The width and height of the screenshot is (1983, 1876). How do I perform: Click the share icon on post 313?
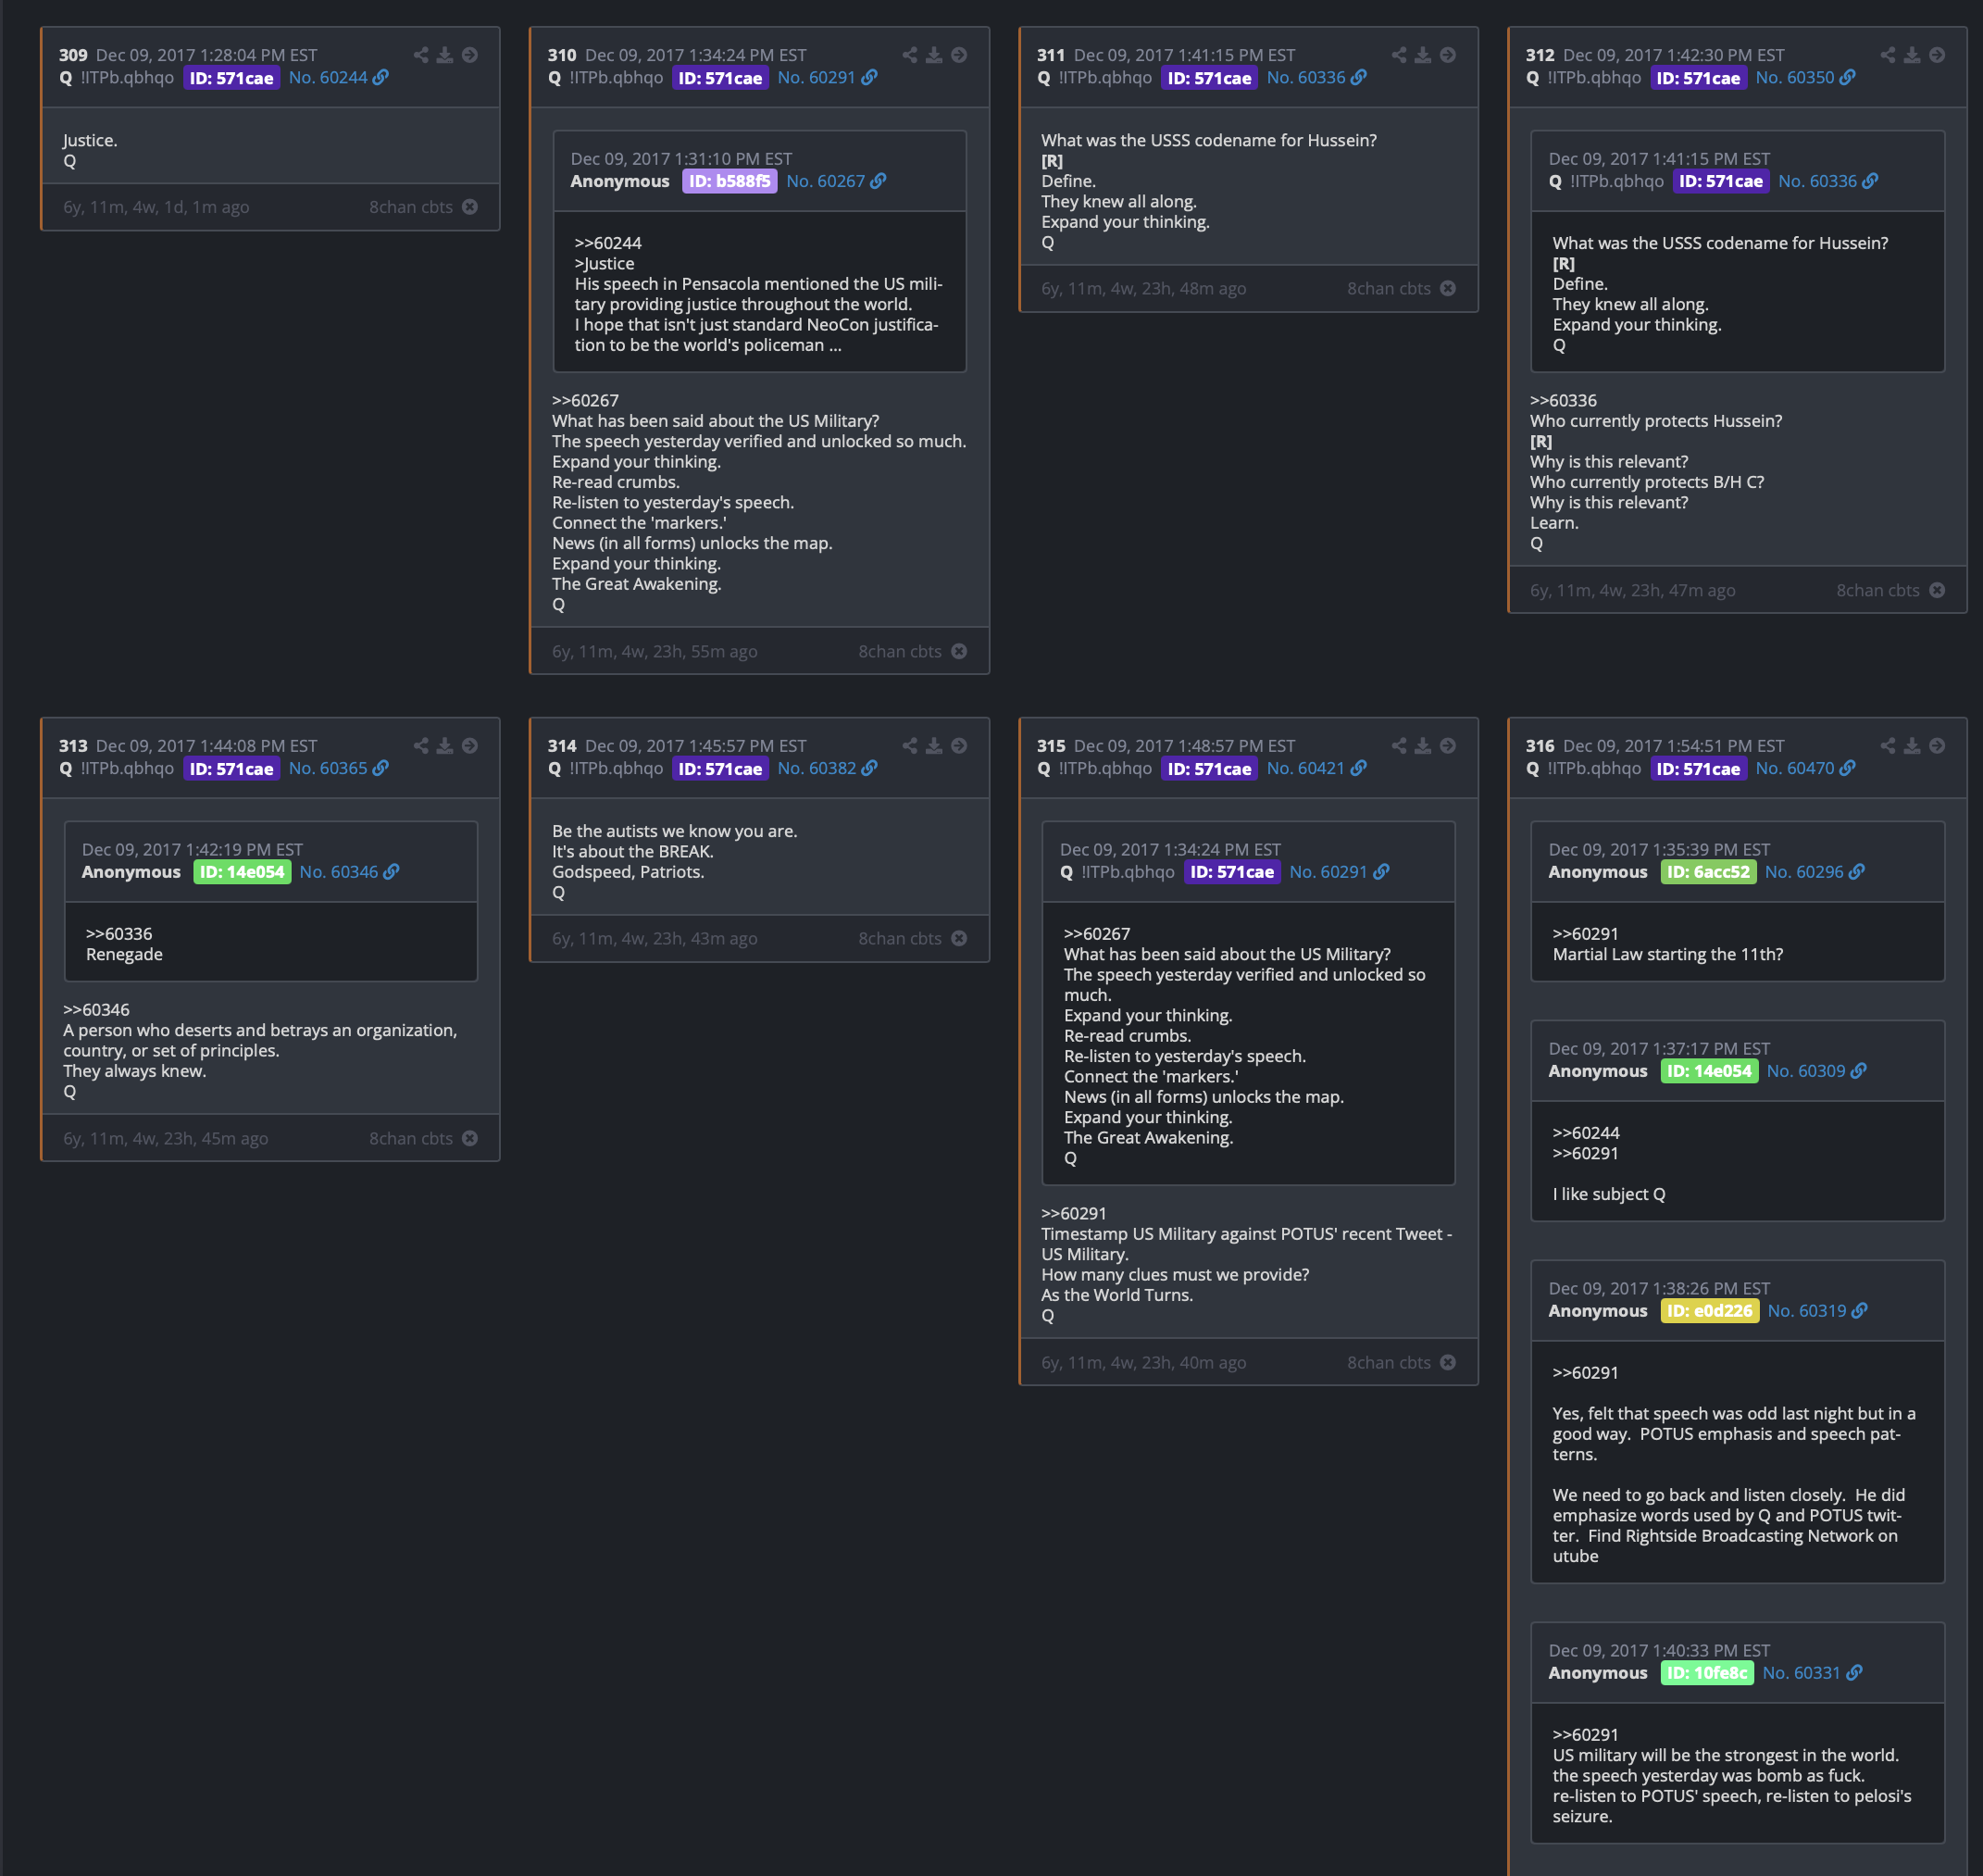[x=421, y=746]
